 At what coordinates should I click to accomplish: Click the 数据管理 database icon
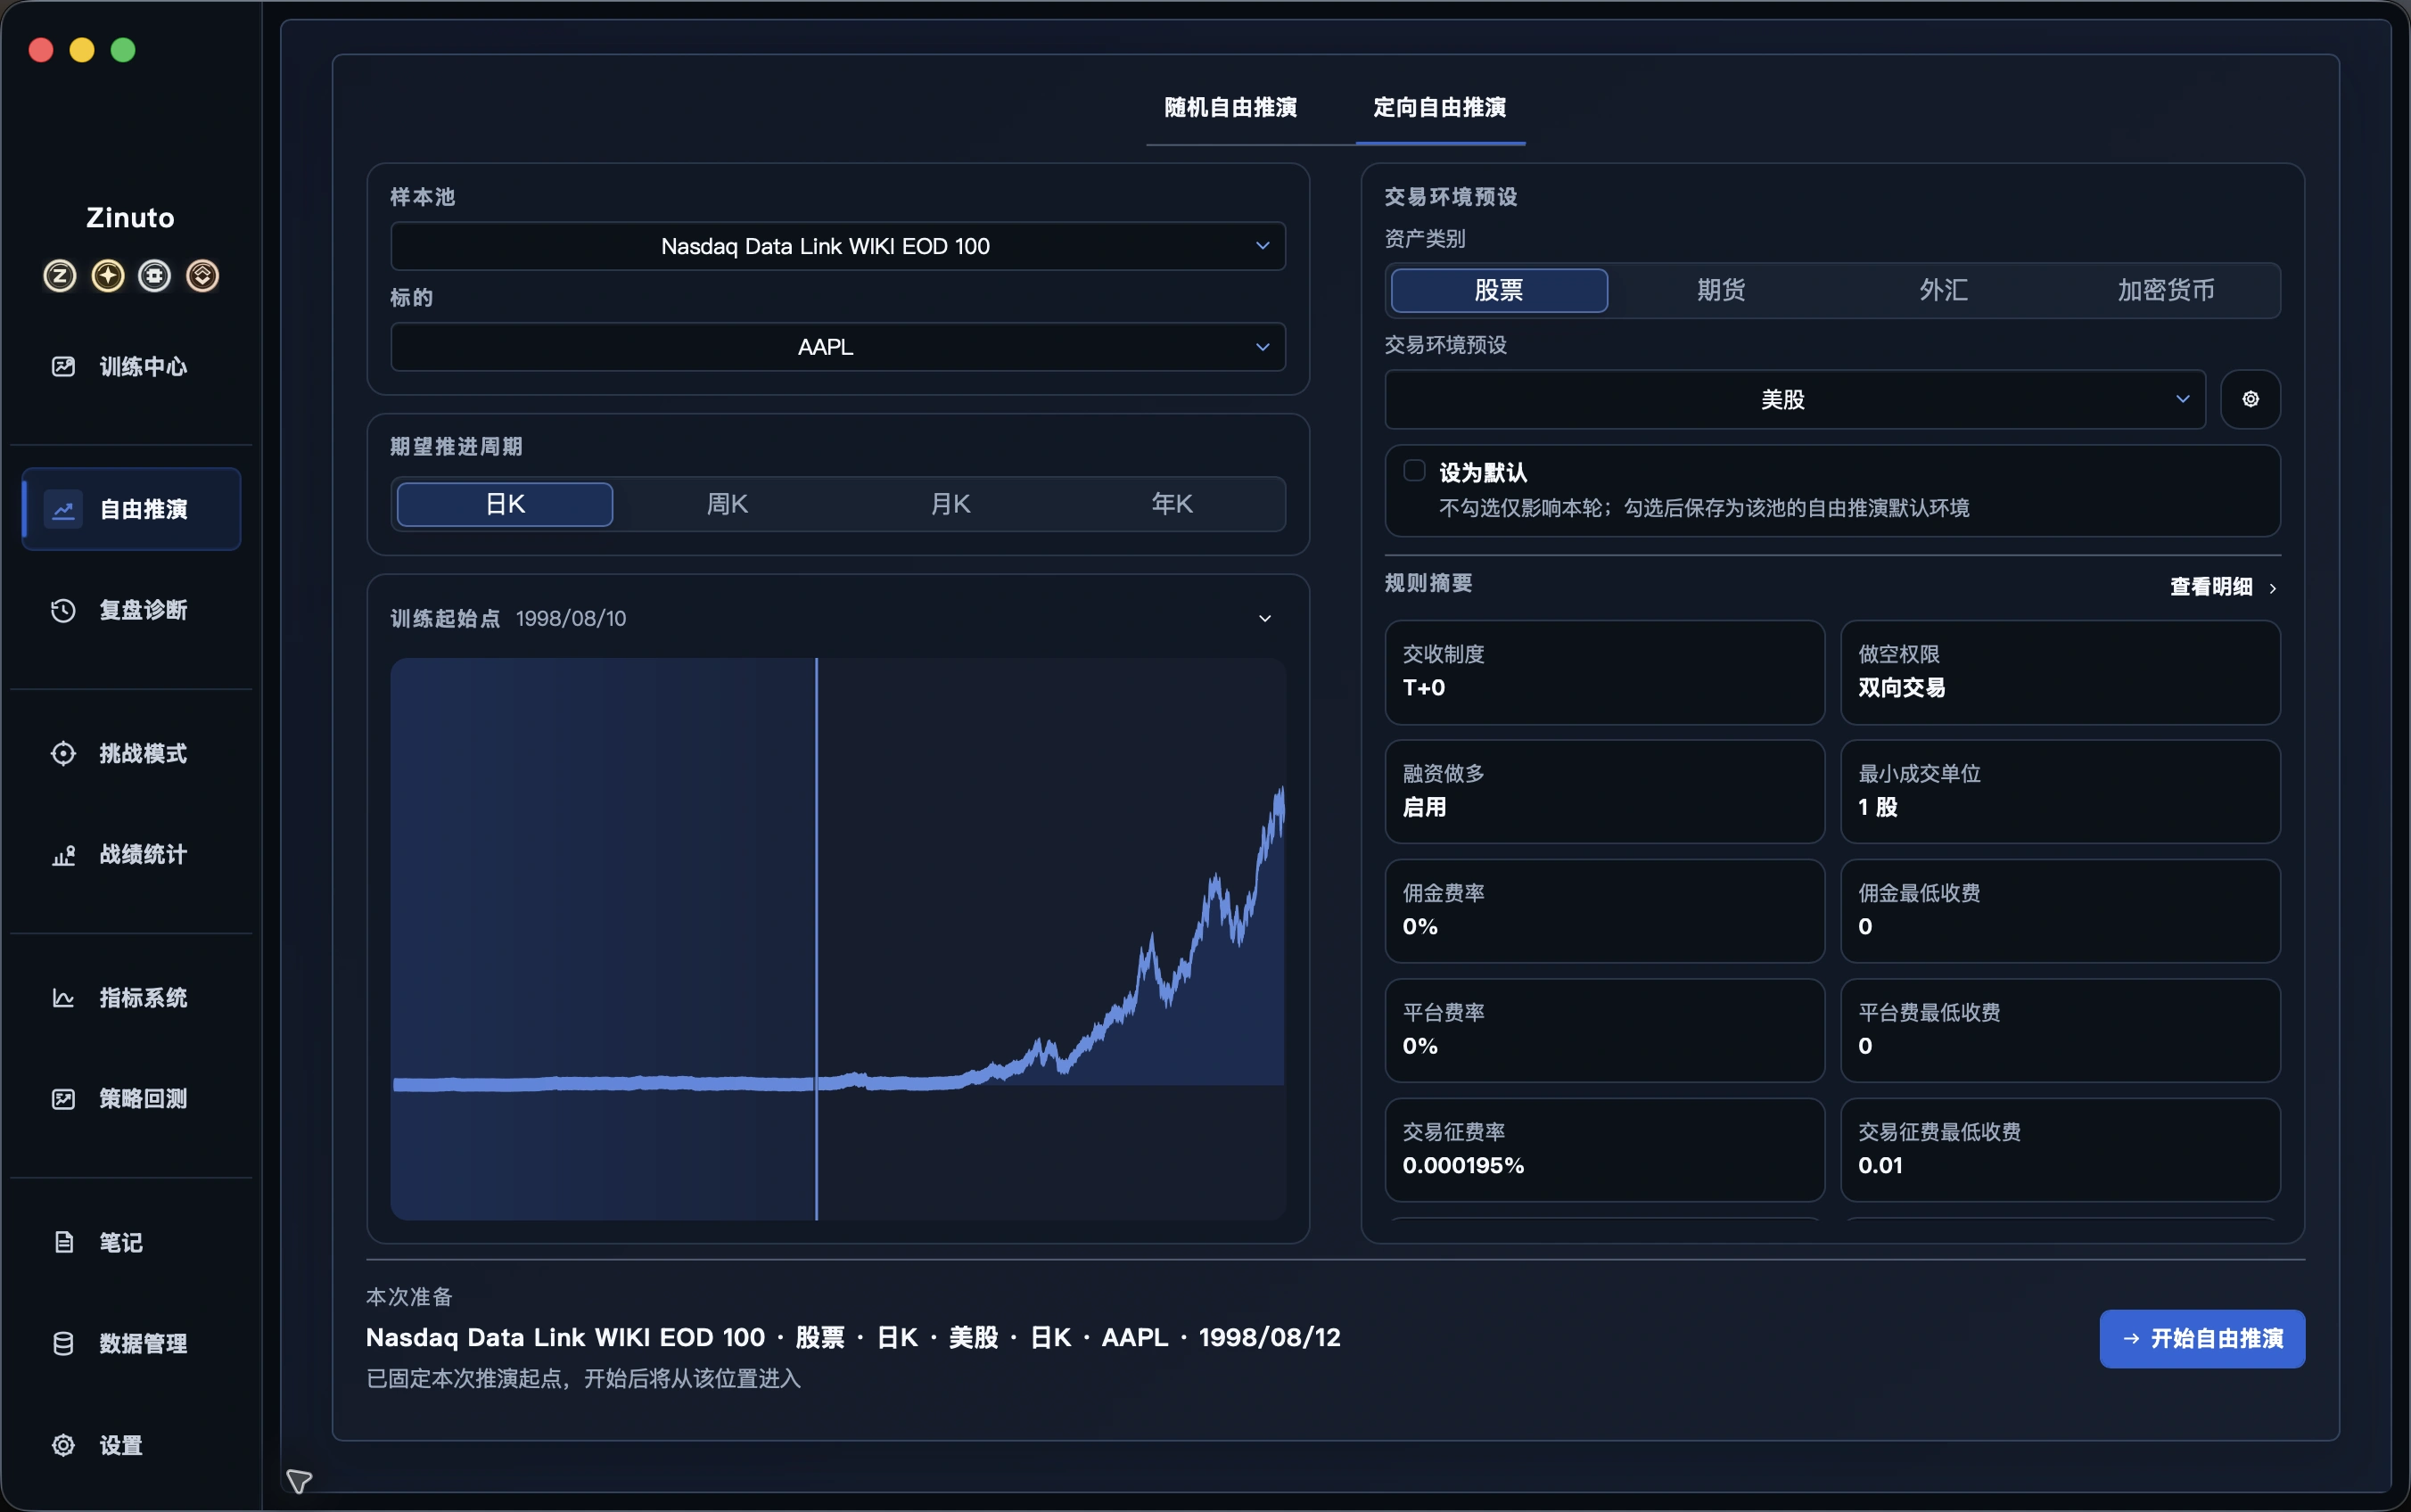point(63,1343)
